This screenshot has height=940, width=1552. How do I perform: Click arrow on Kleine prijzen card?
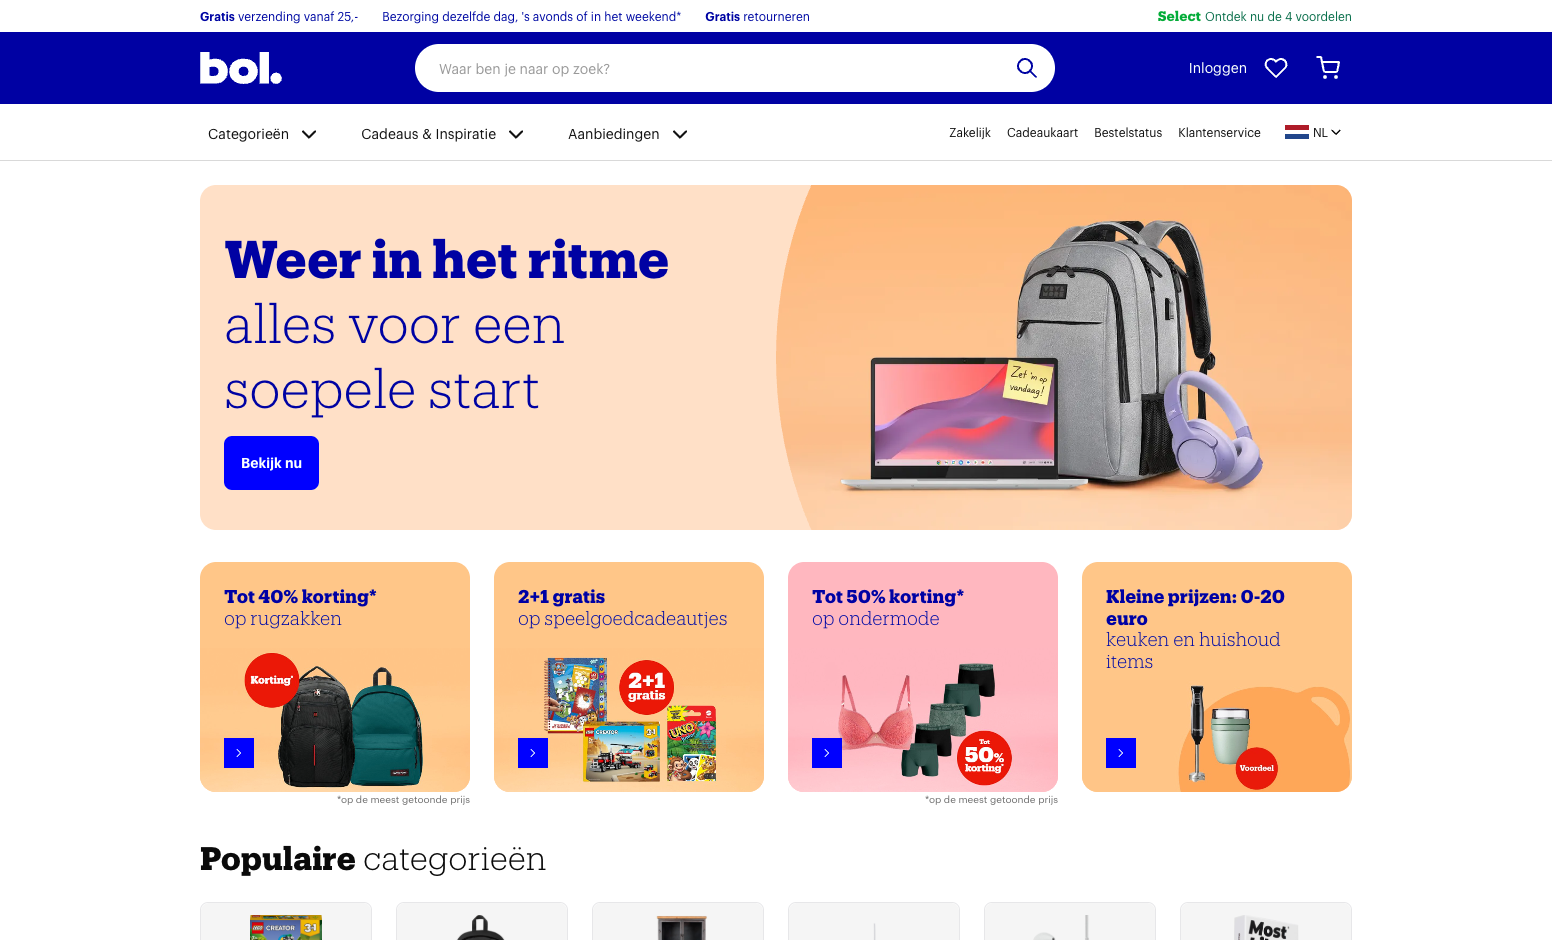click(x=1121, y=753)
